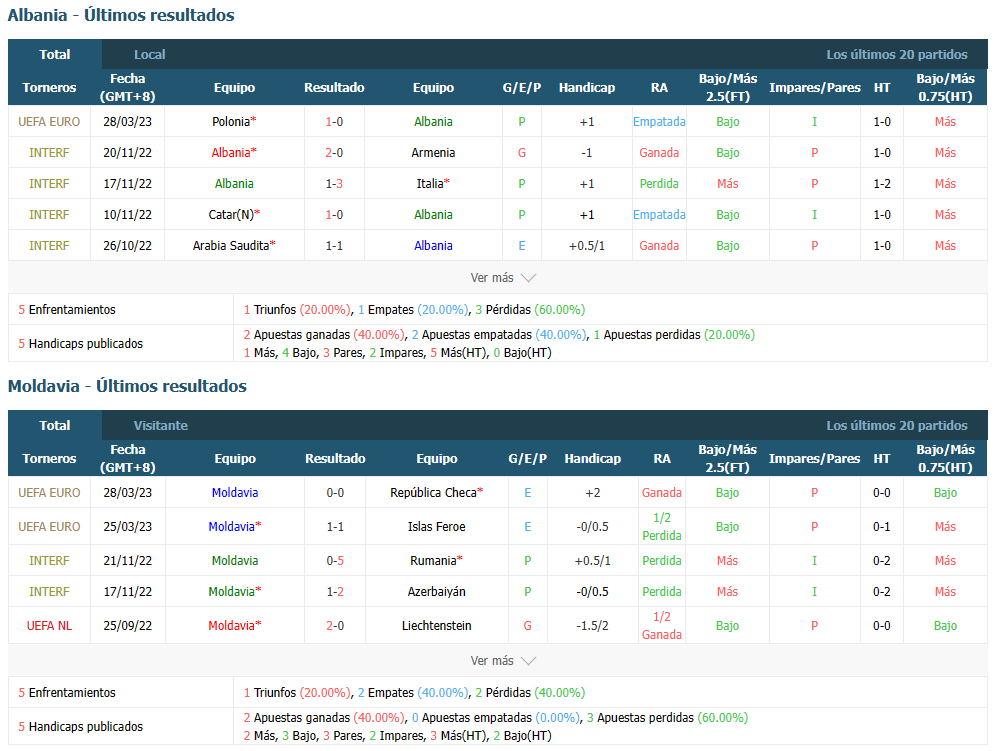
Task: Switch to the Local tab
Action: [149, 55]
